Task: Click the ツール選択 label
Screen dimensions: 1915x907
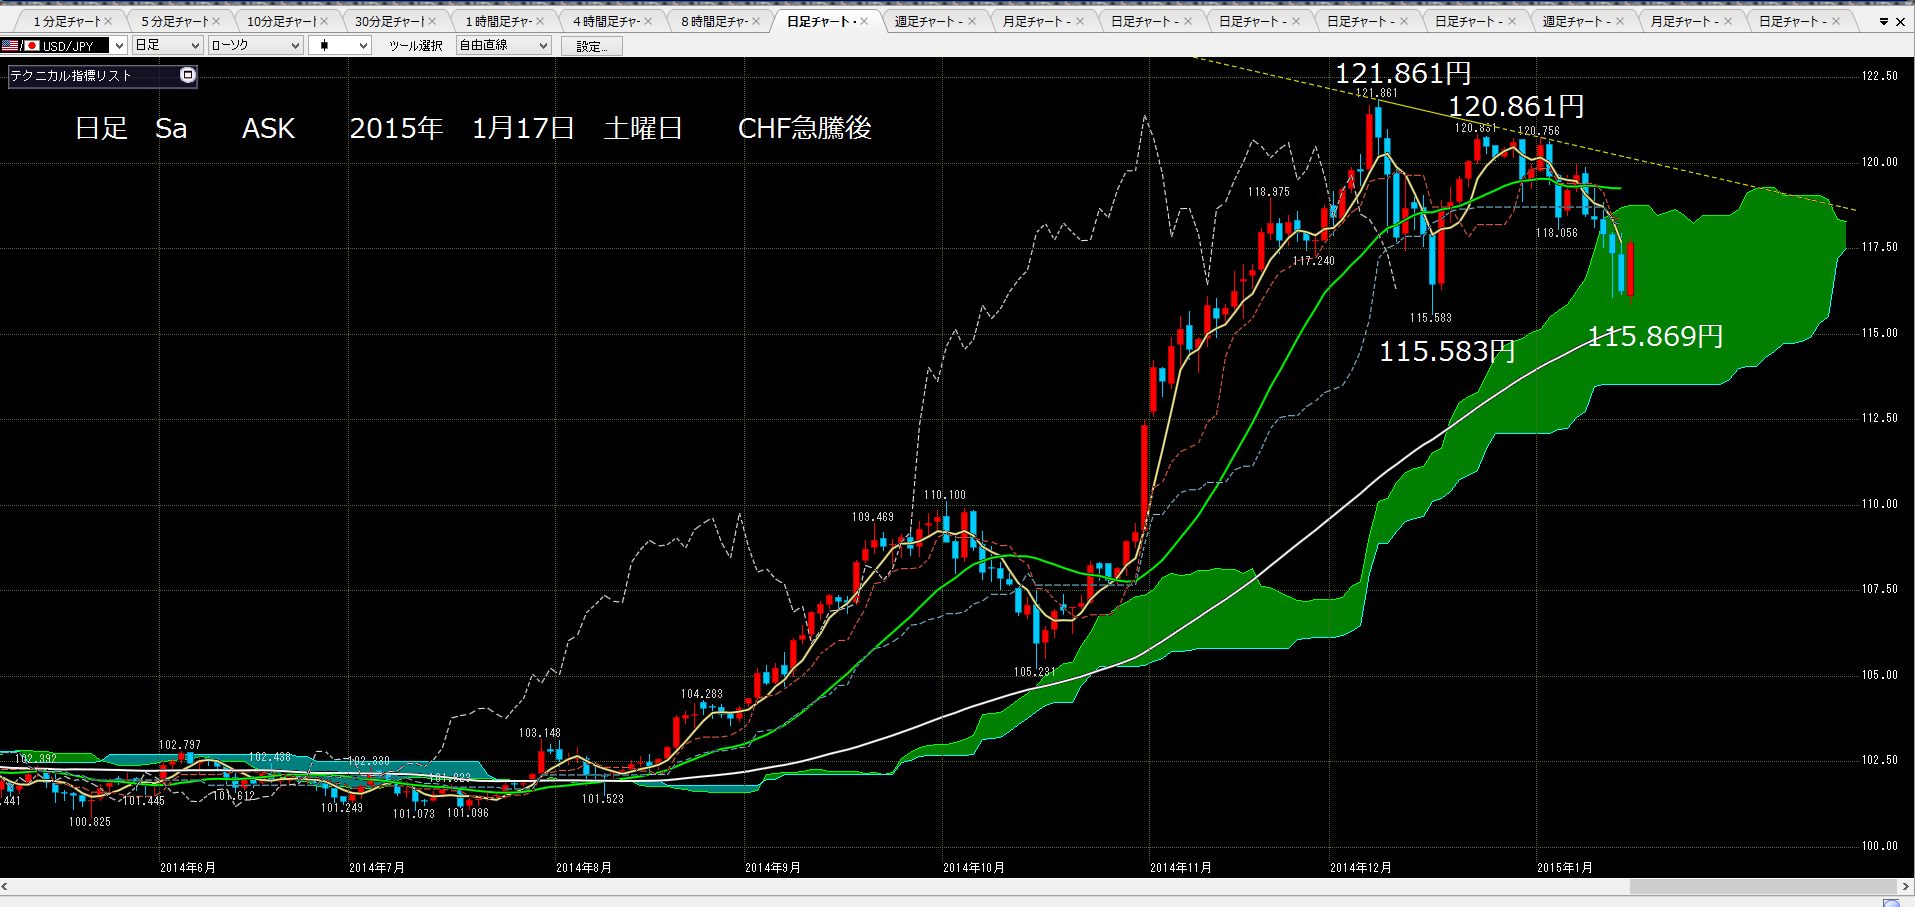Action: pyautogui.click(x=415, y=46)
